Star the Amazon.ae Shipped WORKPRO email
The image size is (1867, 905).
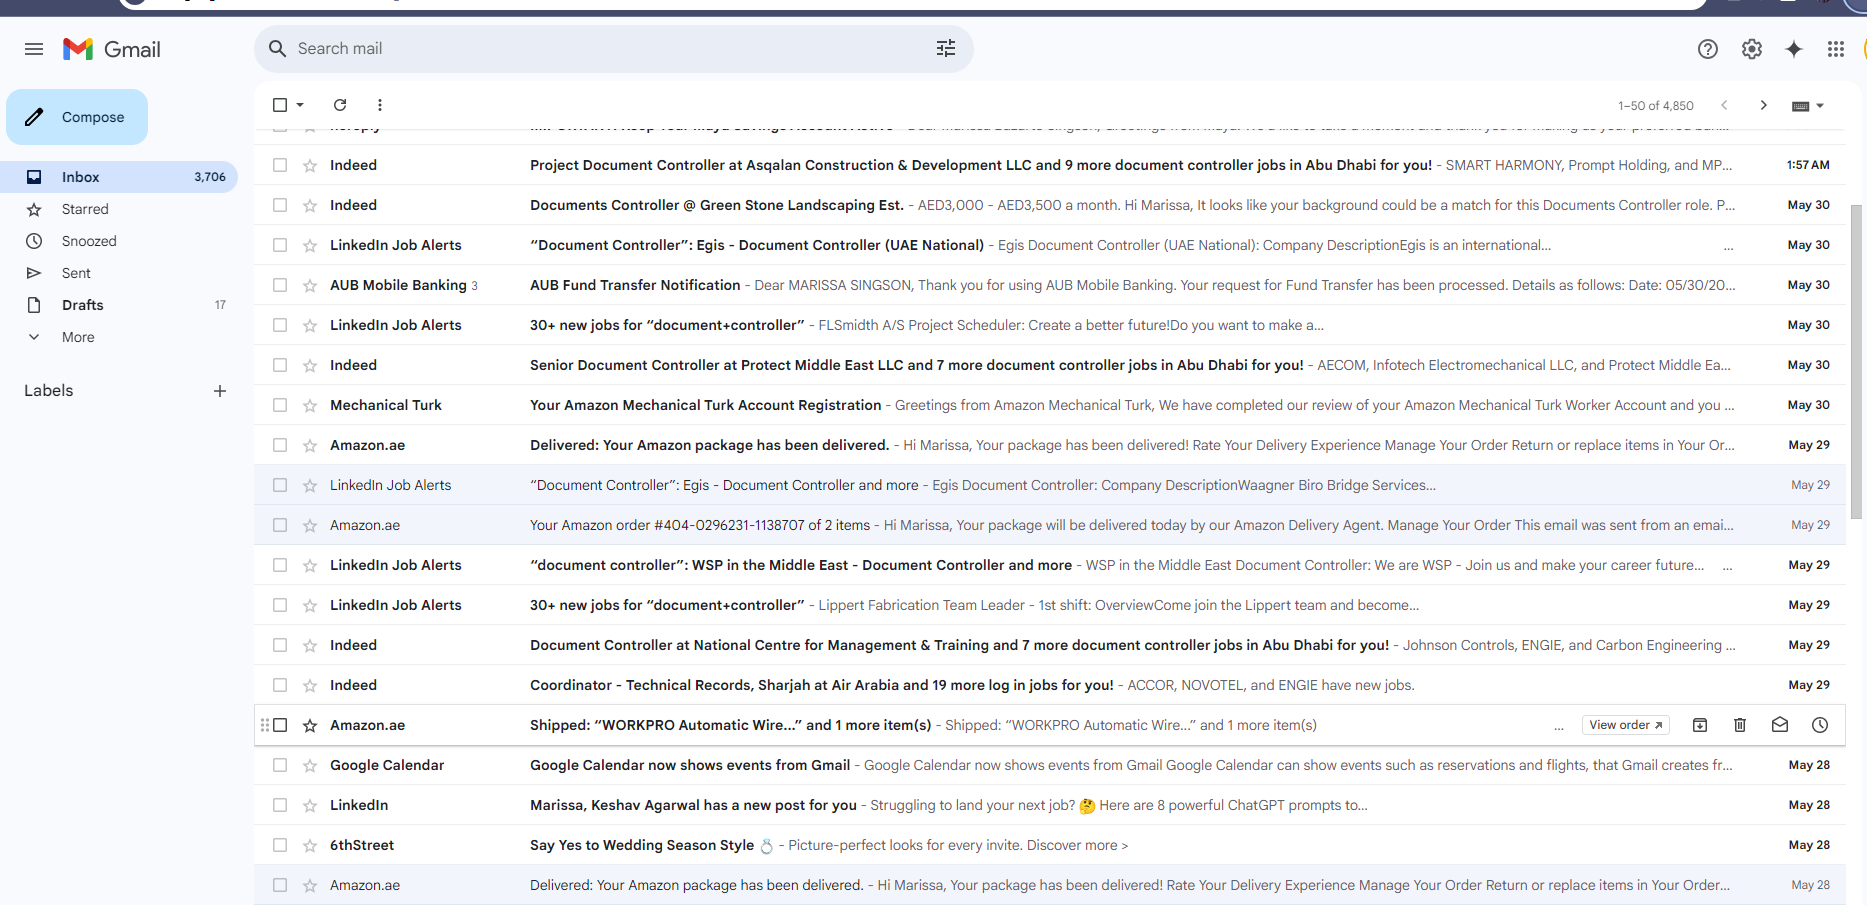click(310, 725)
